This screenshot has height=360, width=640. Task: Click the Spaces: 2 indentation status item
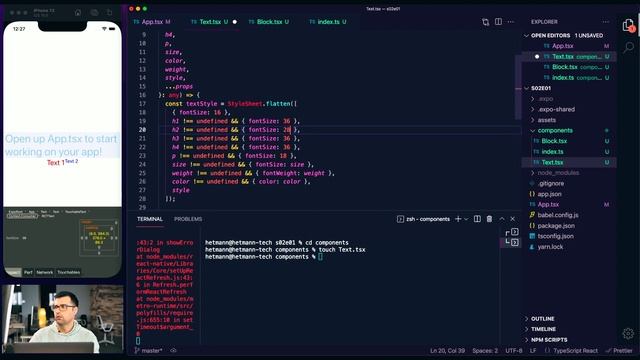click(x=485, y=351)
